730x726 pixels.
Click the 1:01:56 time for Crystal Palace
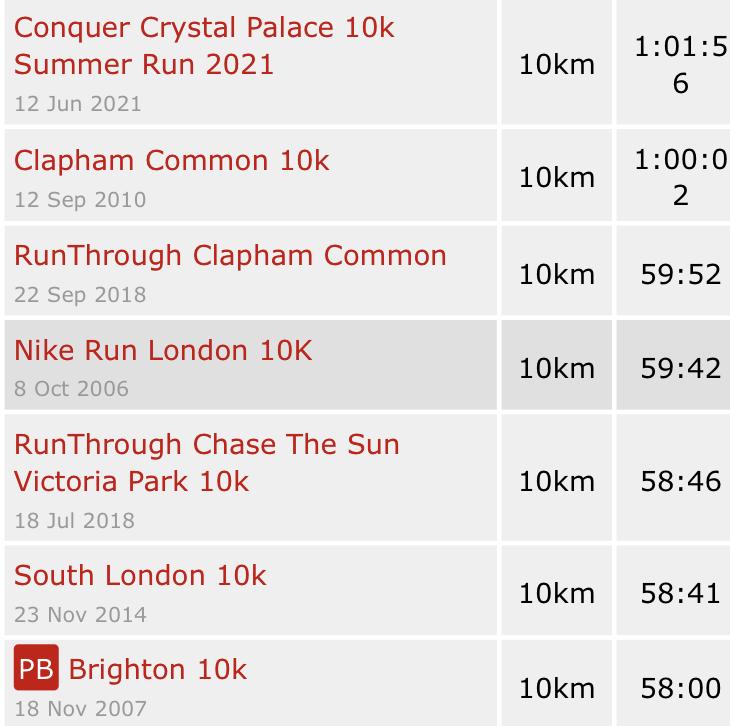pyautogui.click(x=682, y=65)
